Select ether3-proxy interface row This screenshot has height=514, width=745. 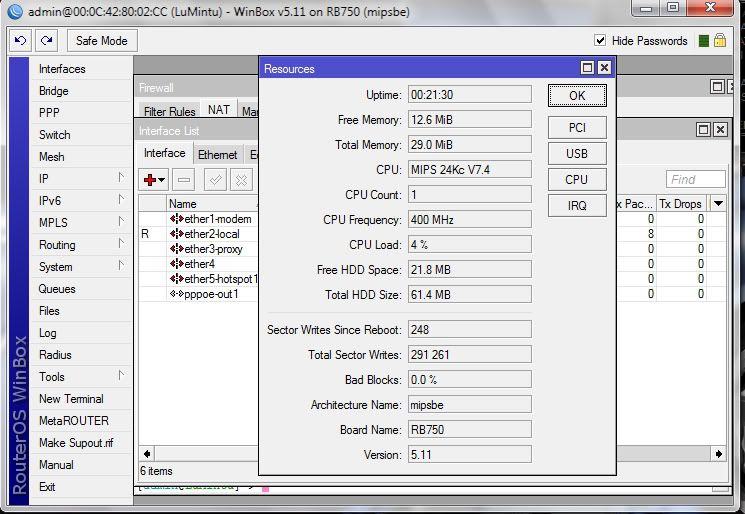coord(199,249)
